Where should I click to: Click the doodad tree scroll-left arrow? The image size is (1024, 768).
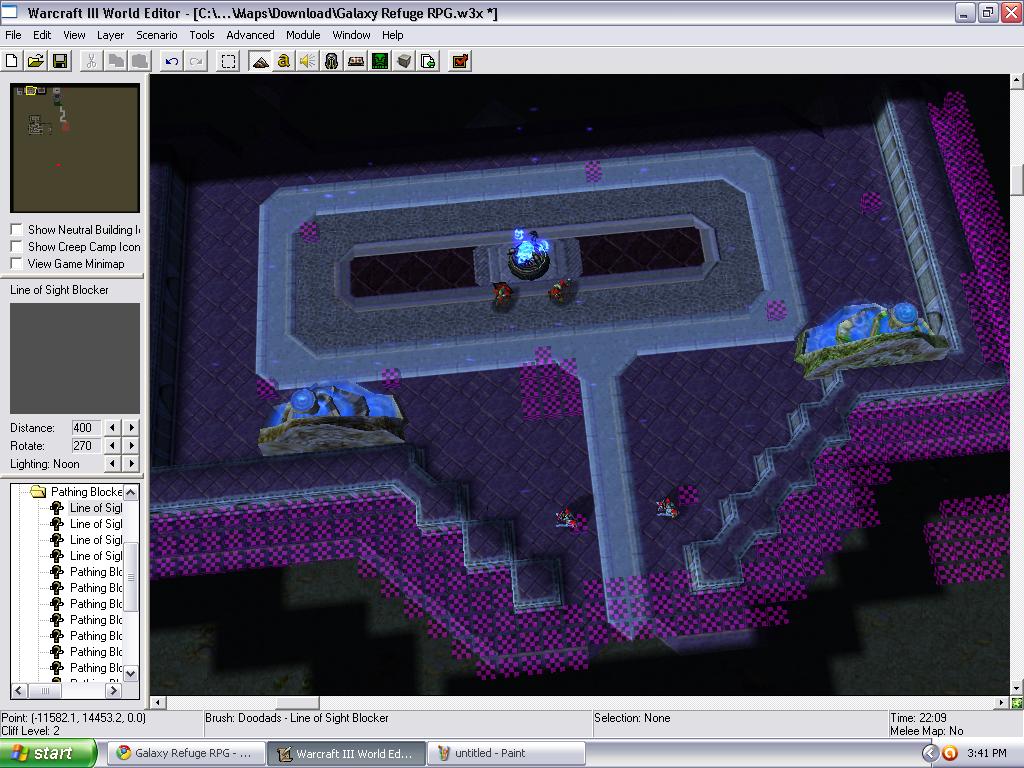[18, 690]
